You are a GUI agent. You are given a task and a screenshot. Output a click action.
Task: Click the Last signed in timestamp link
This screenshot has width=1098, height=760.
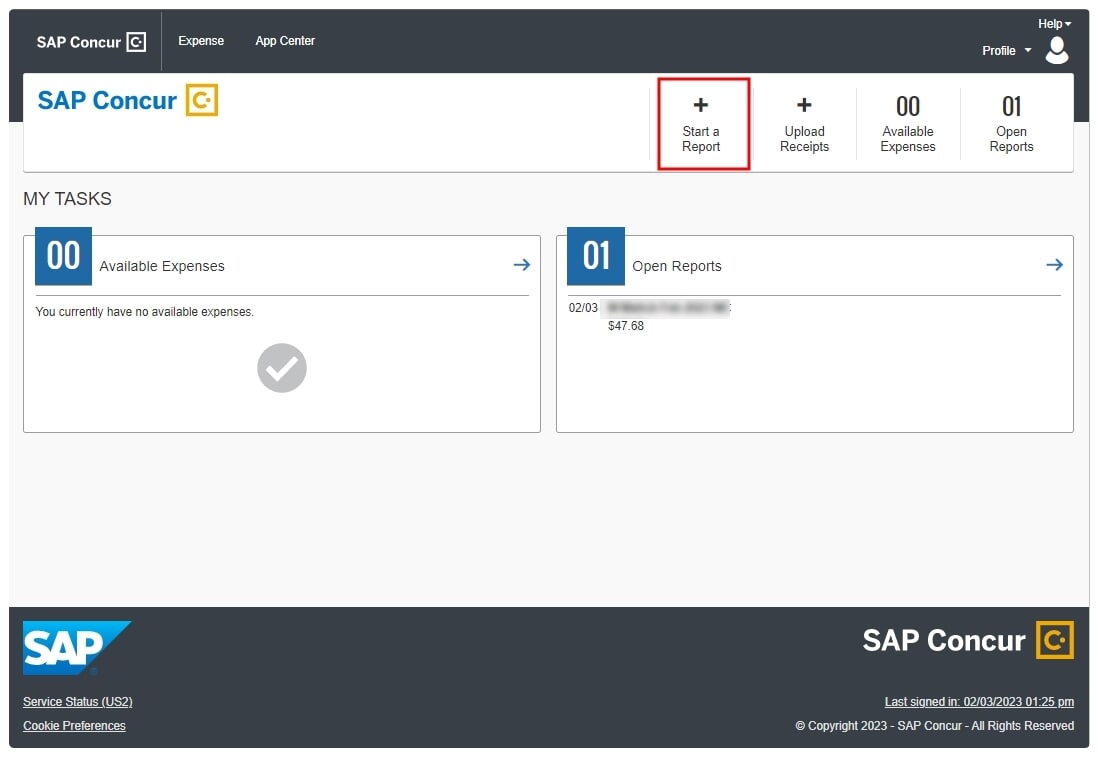pos(978,701)
